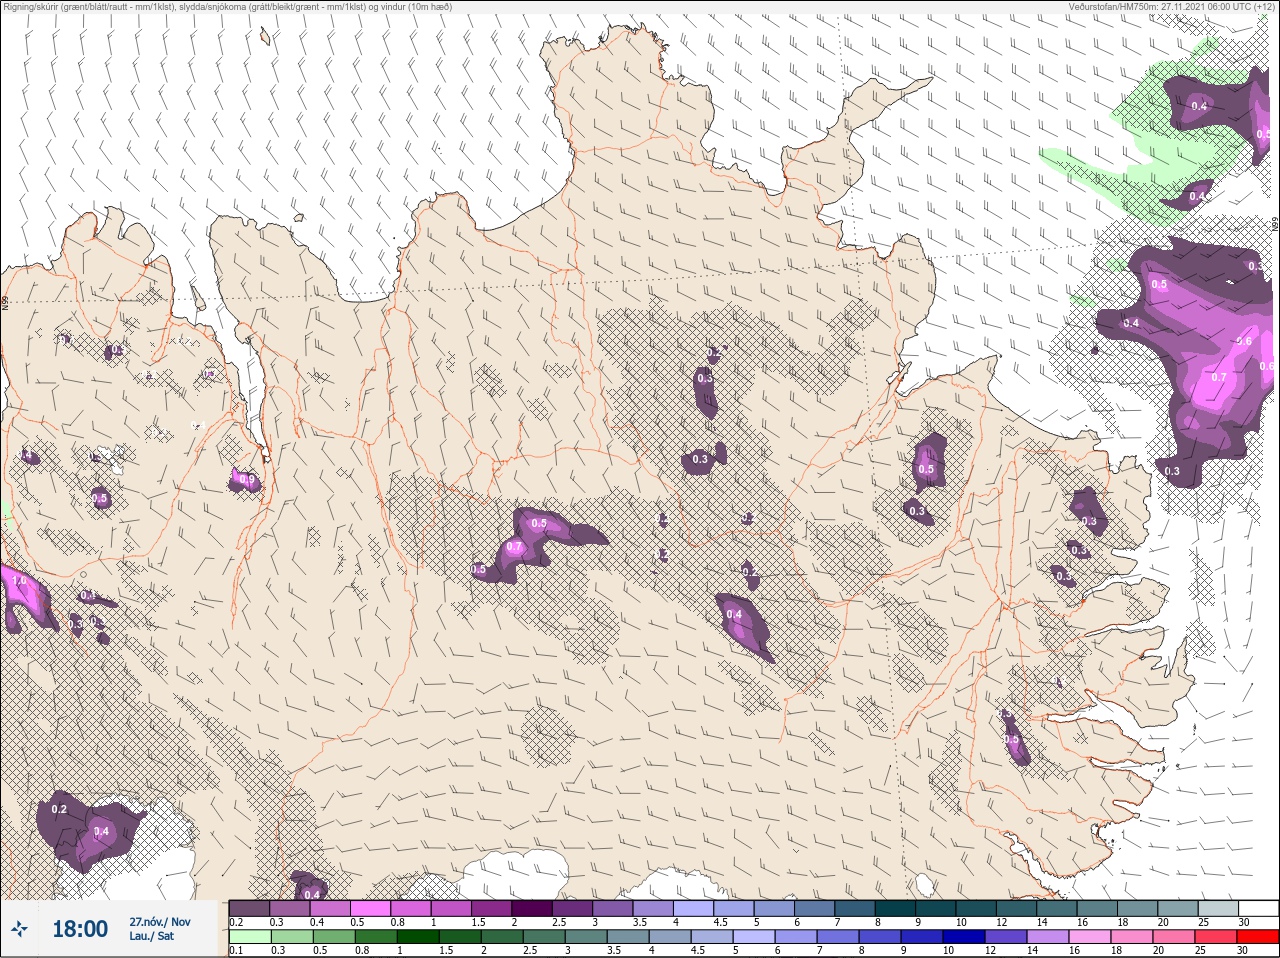Click the date text '27.nóv./ Nov'
Screen dimensions: 1280x958
pyautogui.click(x=159, y=922)
